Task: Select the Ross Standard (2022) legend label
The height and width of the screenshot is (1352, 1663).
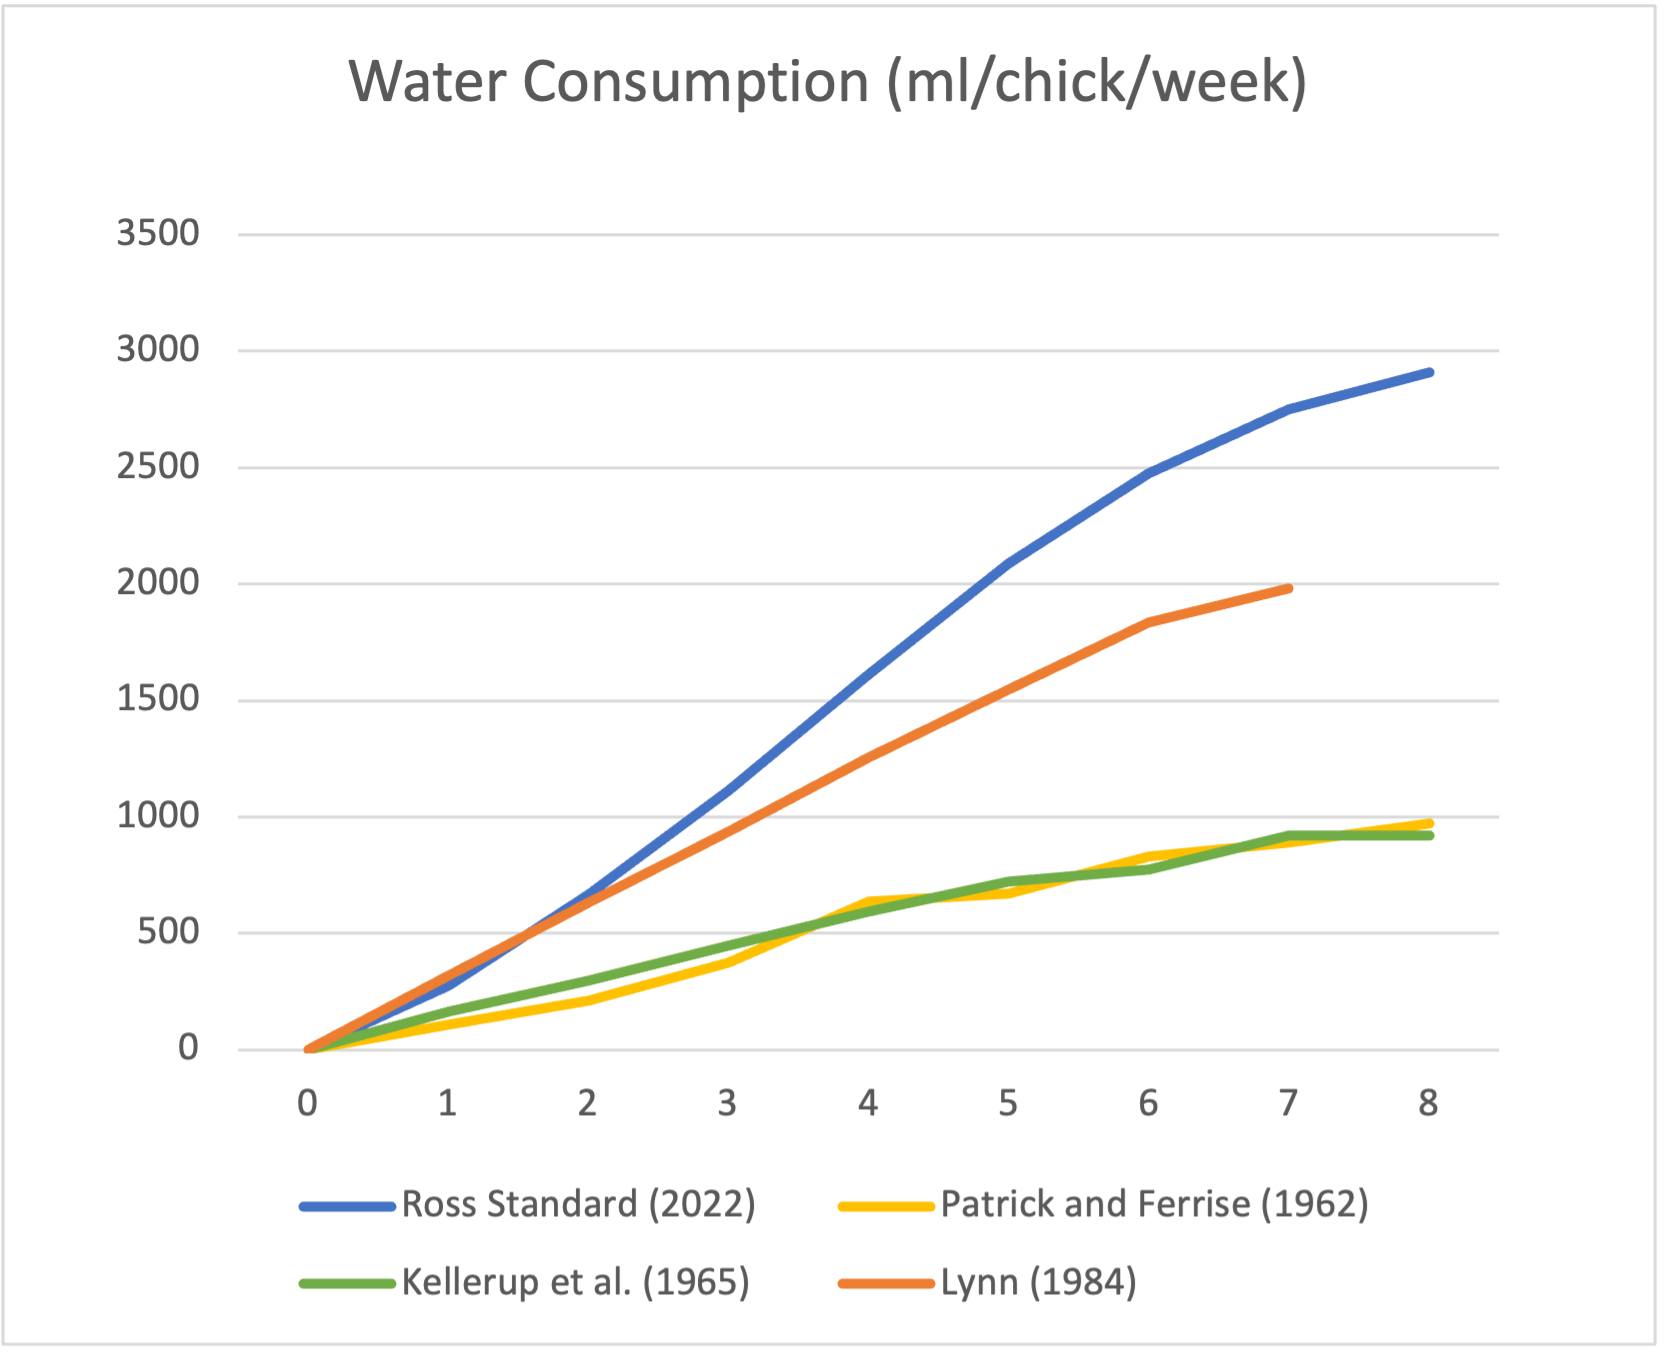Action: (578, 1204)
